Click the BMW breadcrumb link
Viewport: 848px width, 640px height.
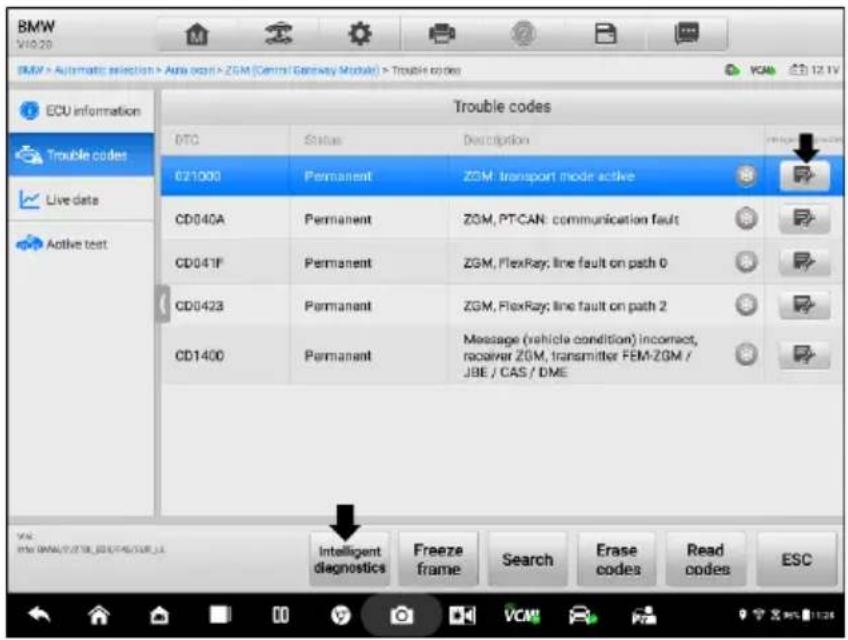pos(30,70)
